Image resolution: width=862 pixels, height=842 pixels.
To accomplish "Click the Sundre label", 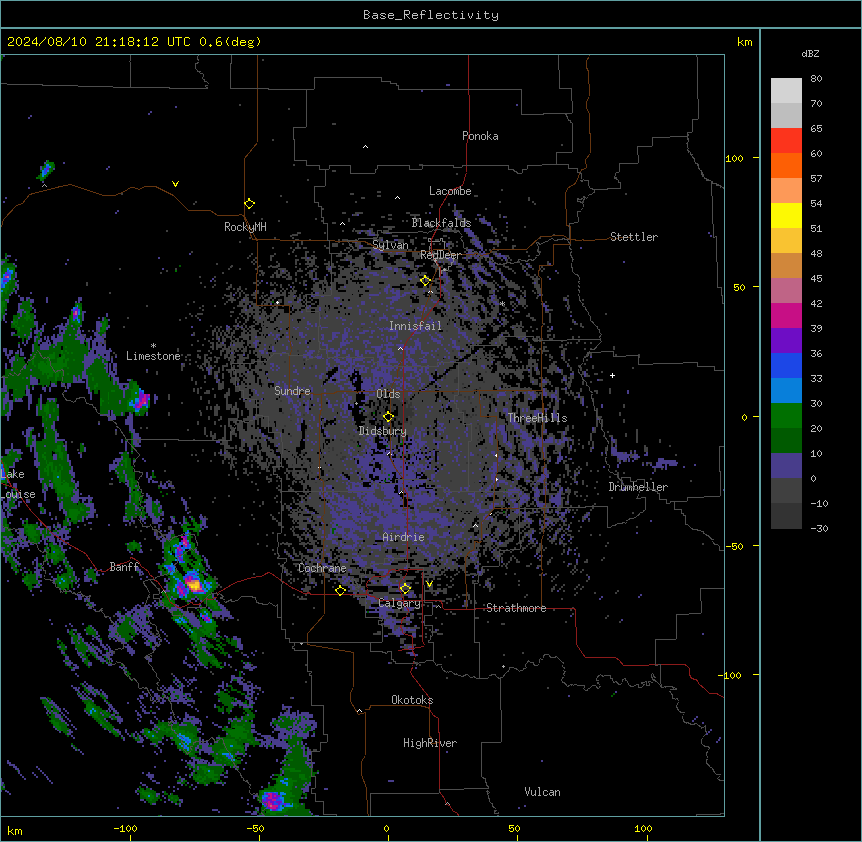I will click(292, 391).
